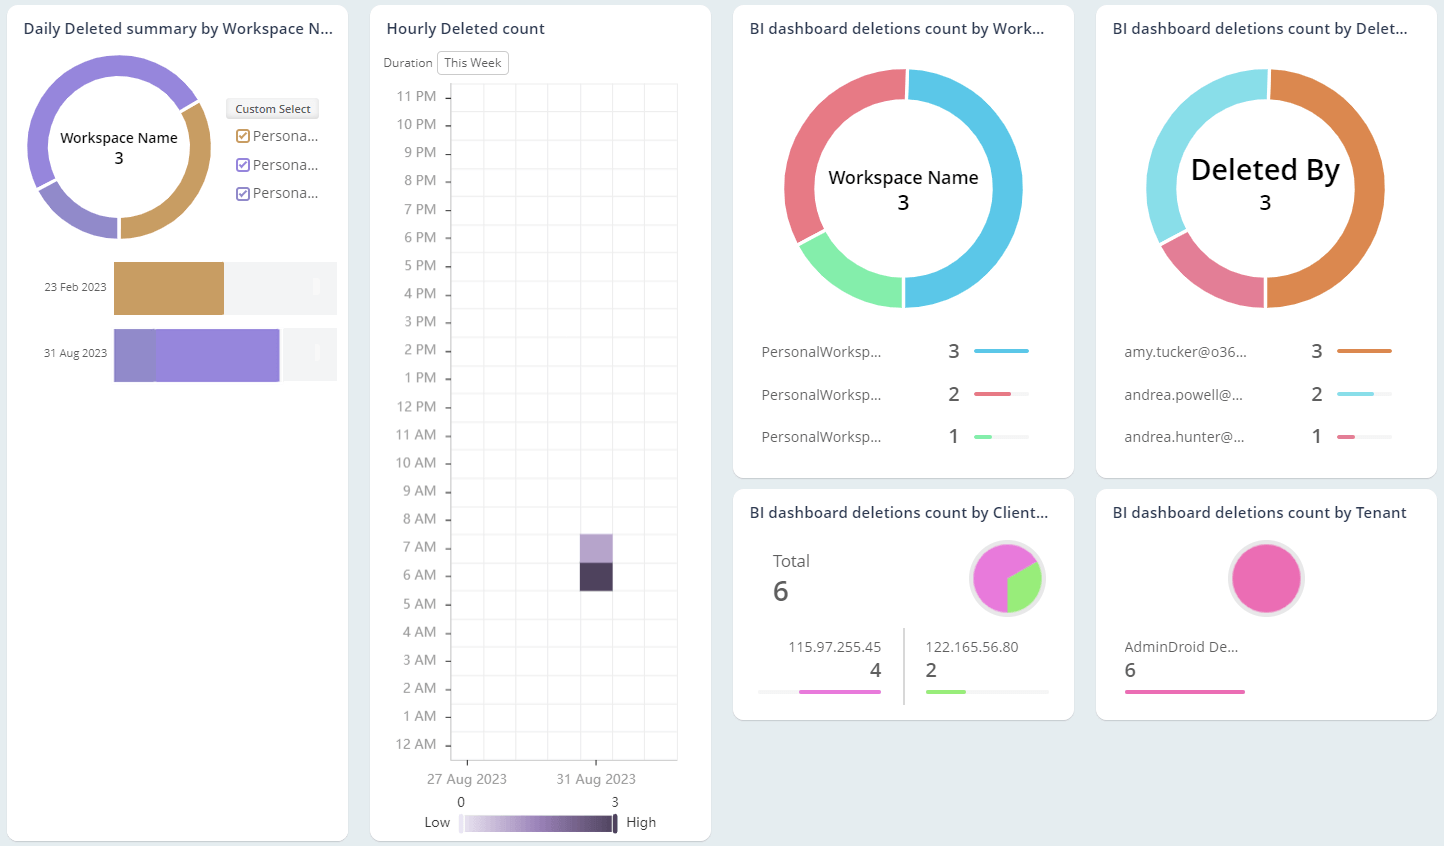Click the dark heatmap cell at 6 AM
Screen dimensions: 1444x846
tap(596, 575)
